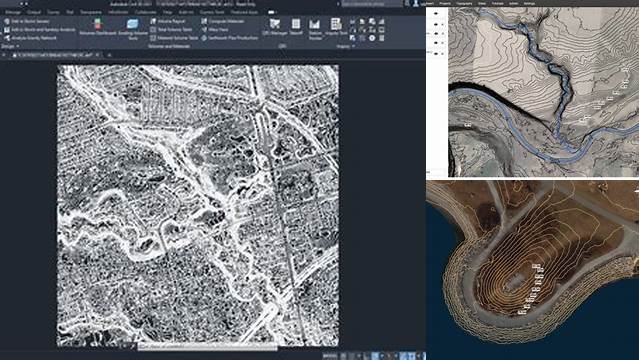Toggle the topmost layer eye icon in the map window
This screenshot has height=360, width=639.
(x=435, y=13)
